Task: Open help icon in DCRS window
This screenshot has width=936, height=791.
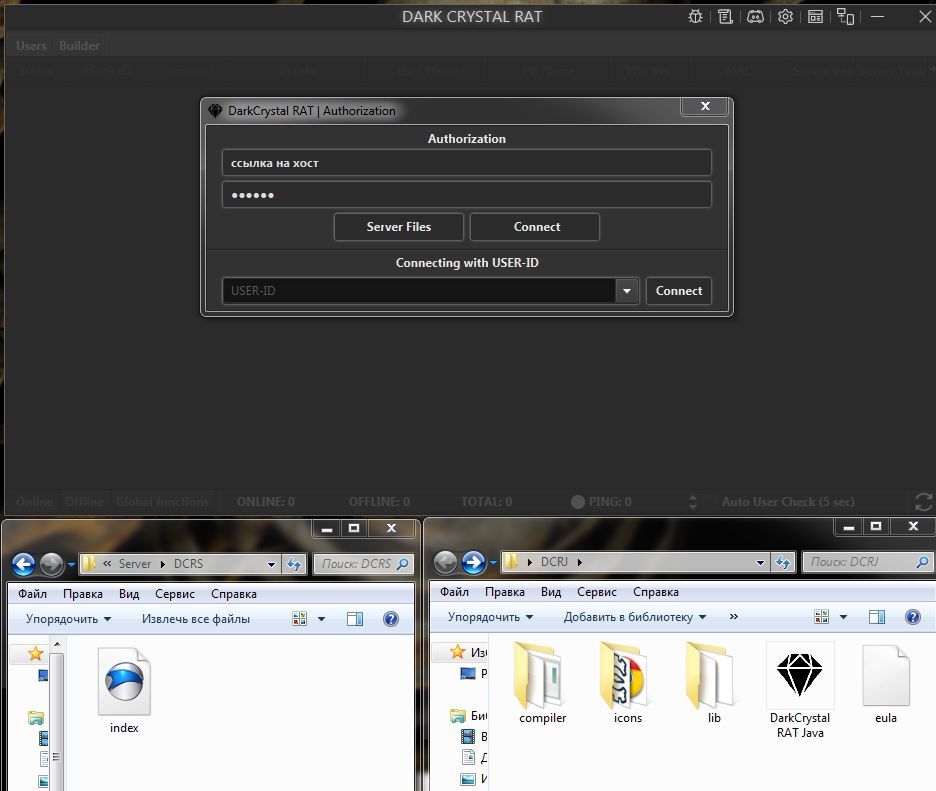Action: pos(391,618)
